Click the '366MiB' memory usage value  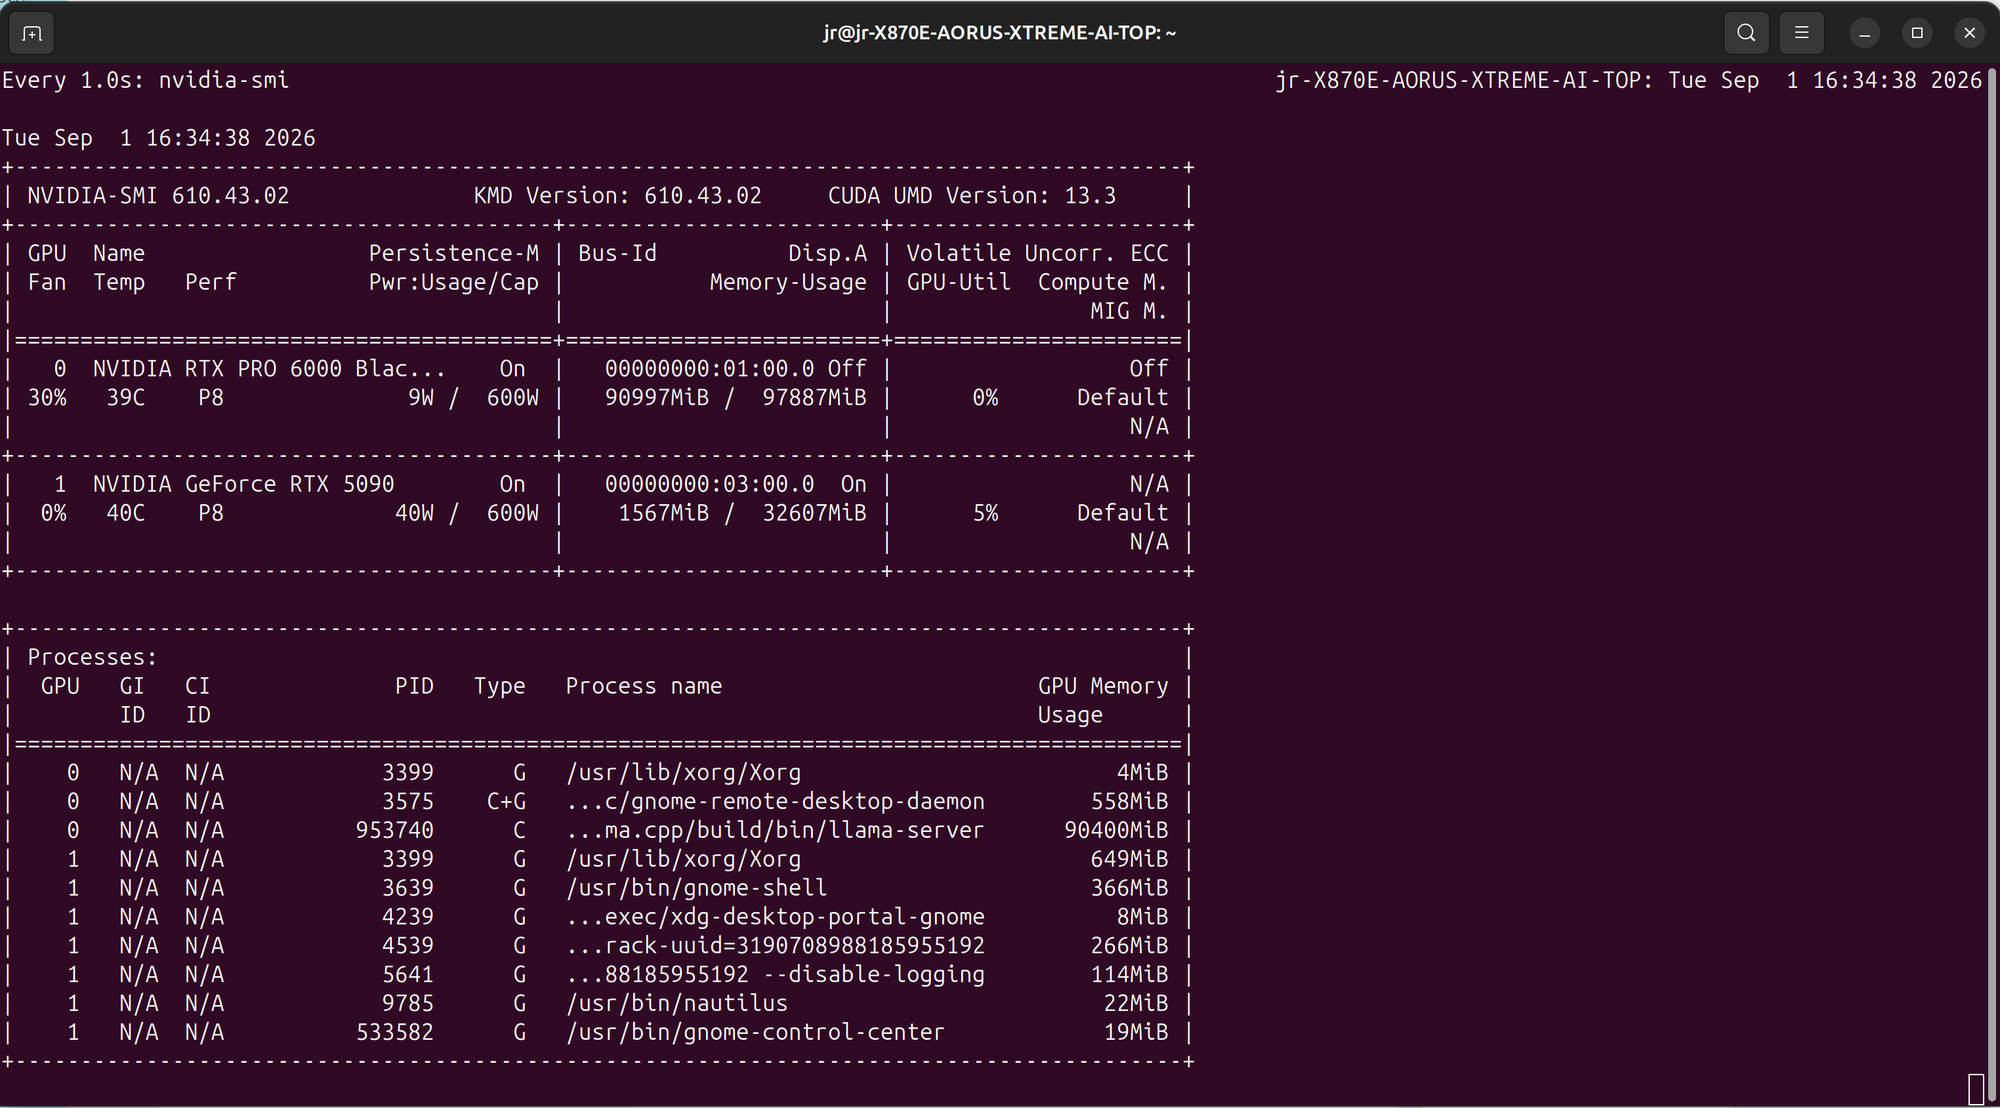[x=1129, y=889]
